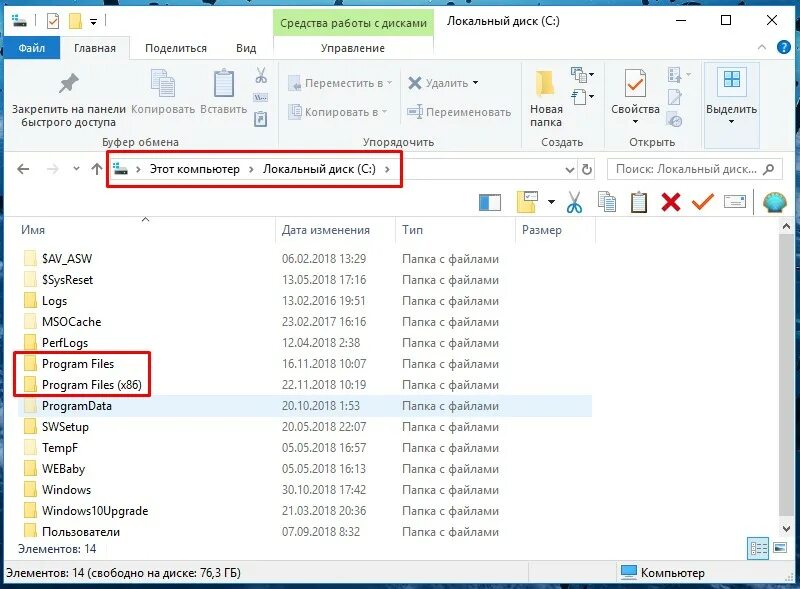This screenshot has width=800, height=589.
Task: Open the Копировать в dropdown
Action: pos(338,112)
